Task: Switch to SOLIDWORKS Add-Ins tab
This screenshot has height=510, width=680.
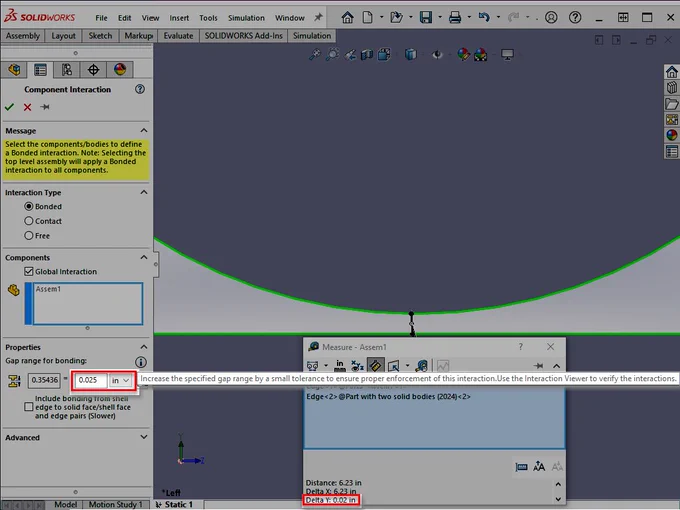Action: pos(243,36)
